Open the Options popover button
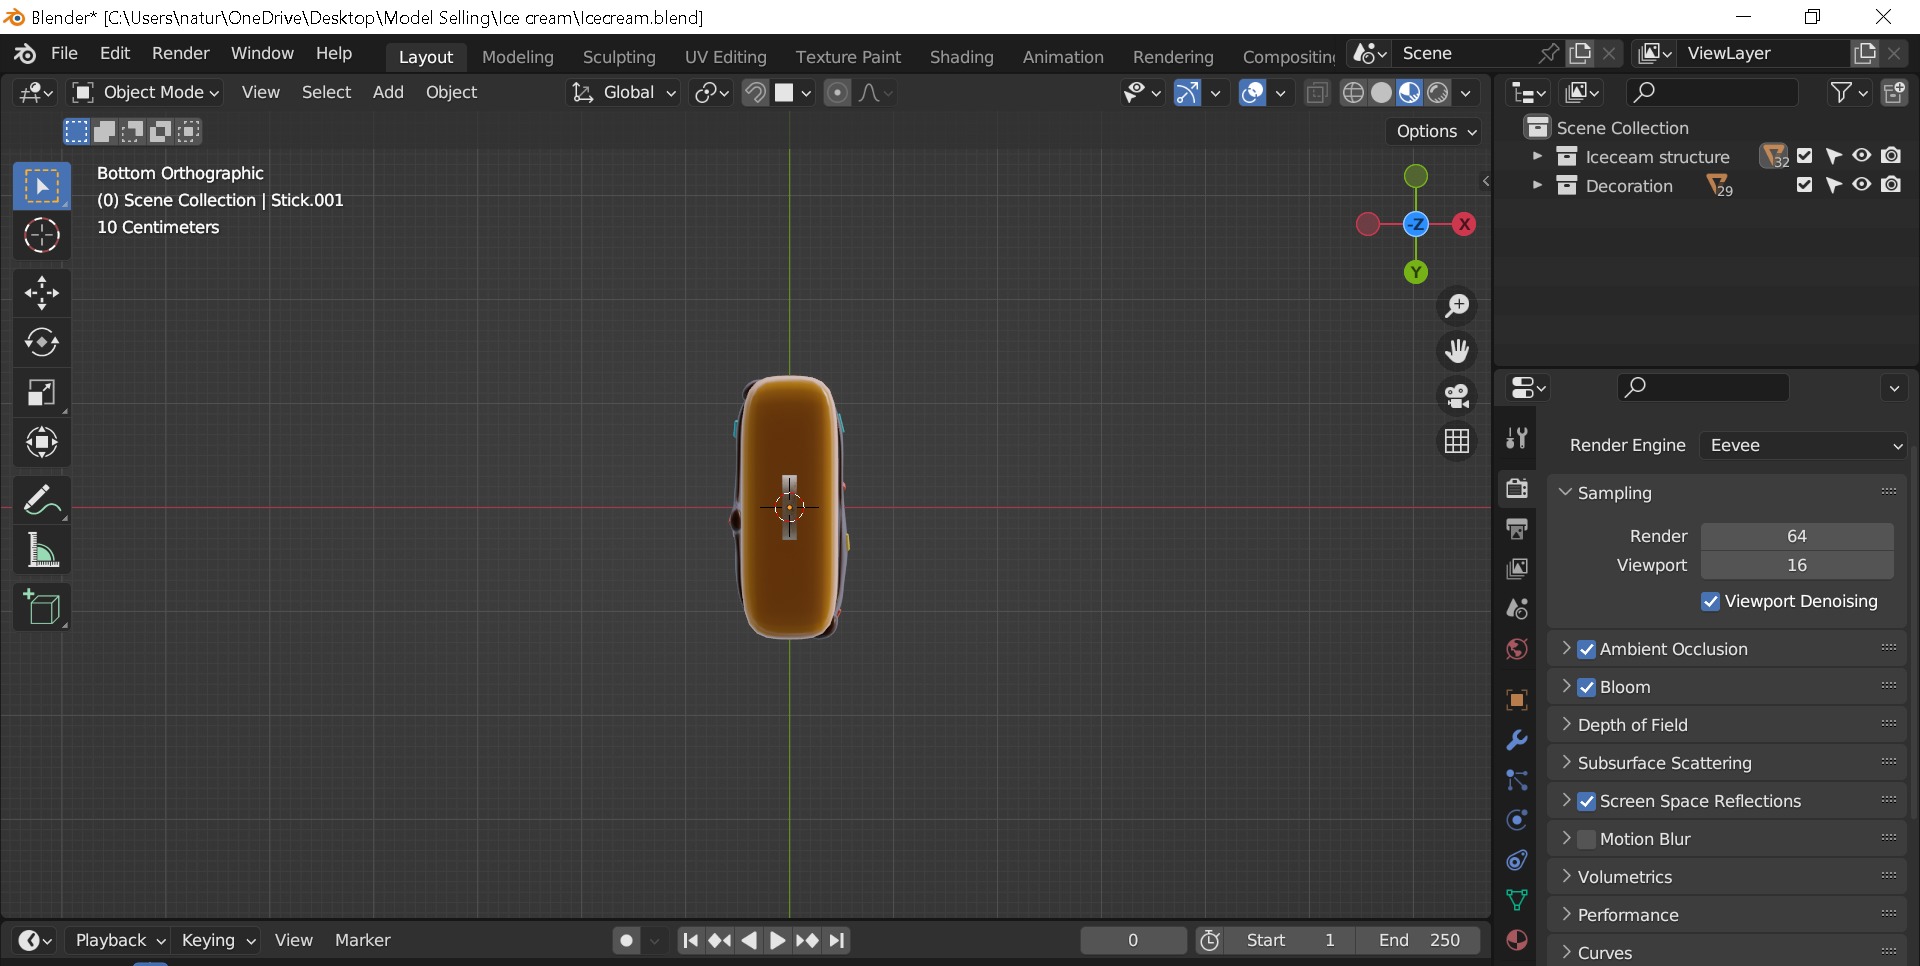 coord(1436,132)
